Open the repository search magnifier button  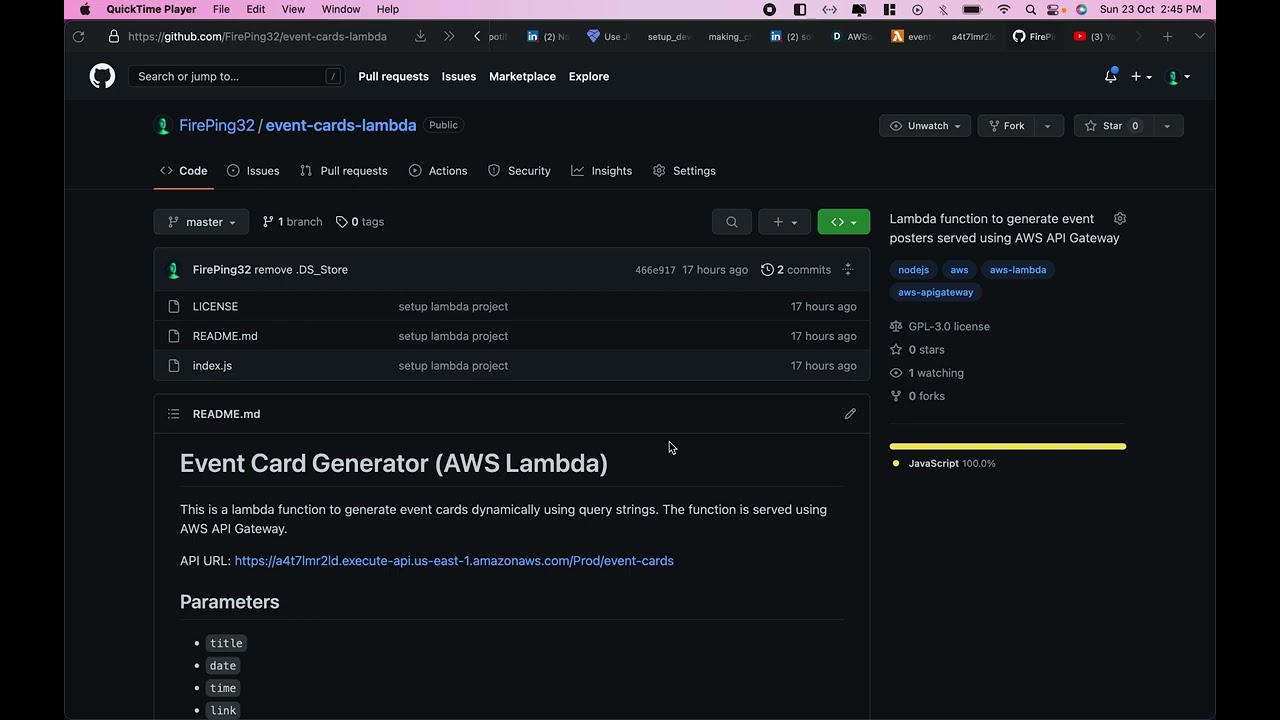[732, 222]
